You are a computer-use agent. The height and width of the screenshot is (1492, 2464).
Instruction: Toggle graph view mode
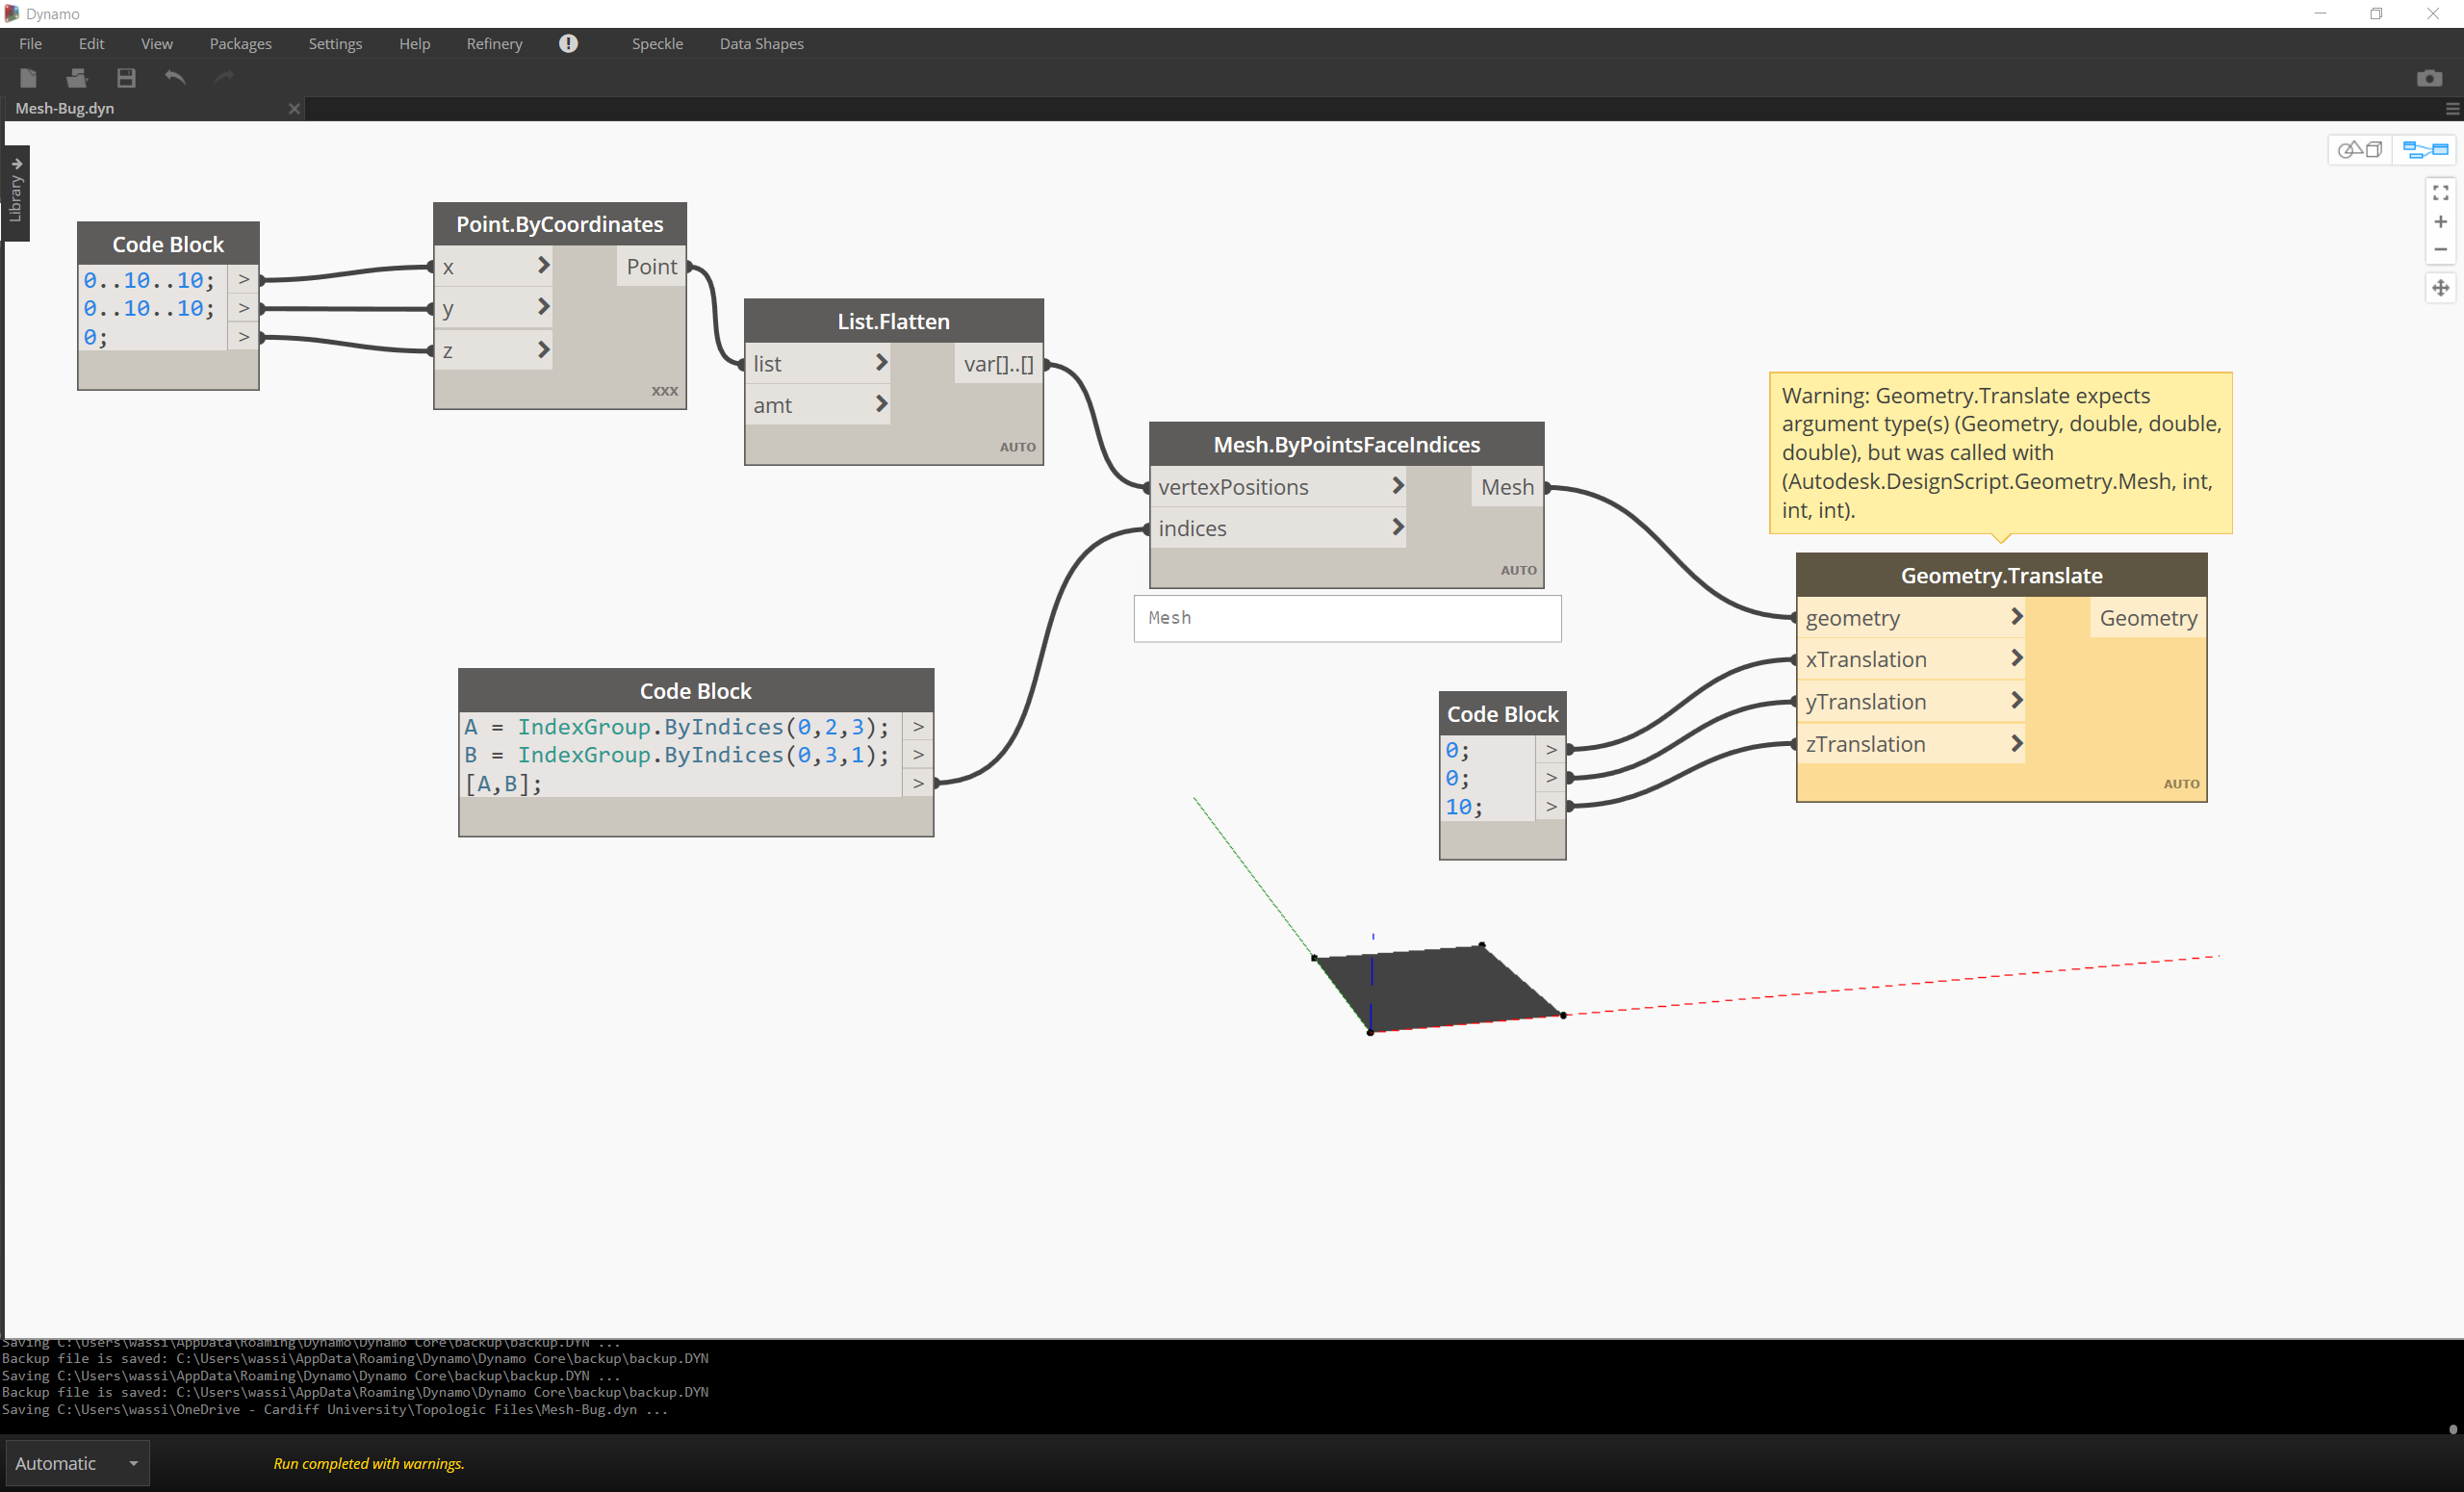(2424, 149)
